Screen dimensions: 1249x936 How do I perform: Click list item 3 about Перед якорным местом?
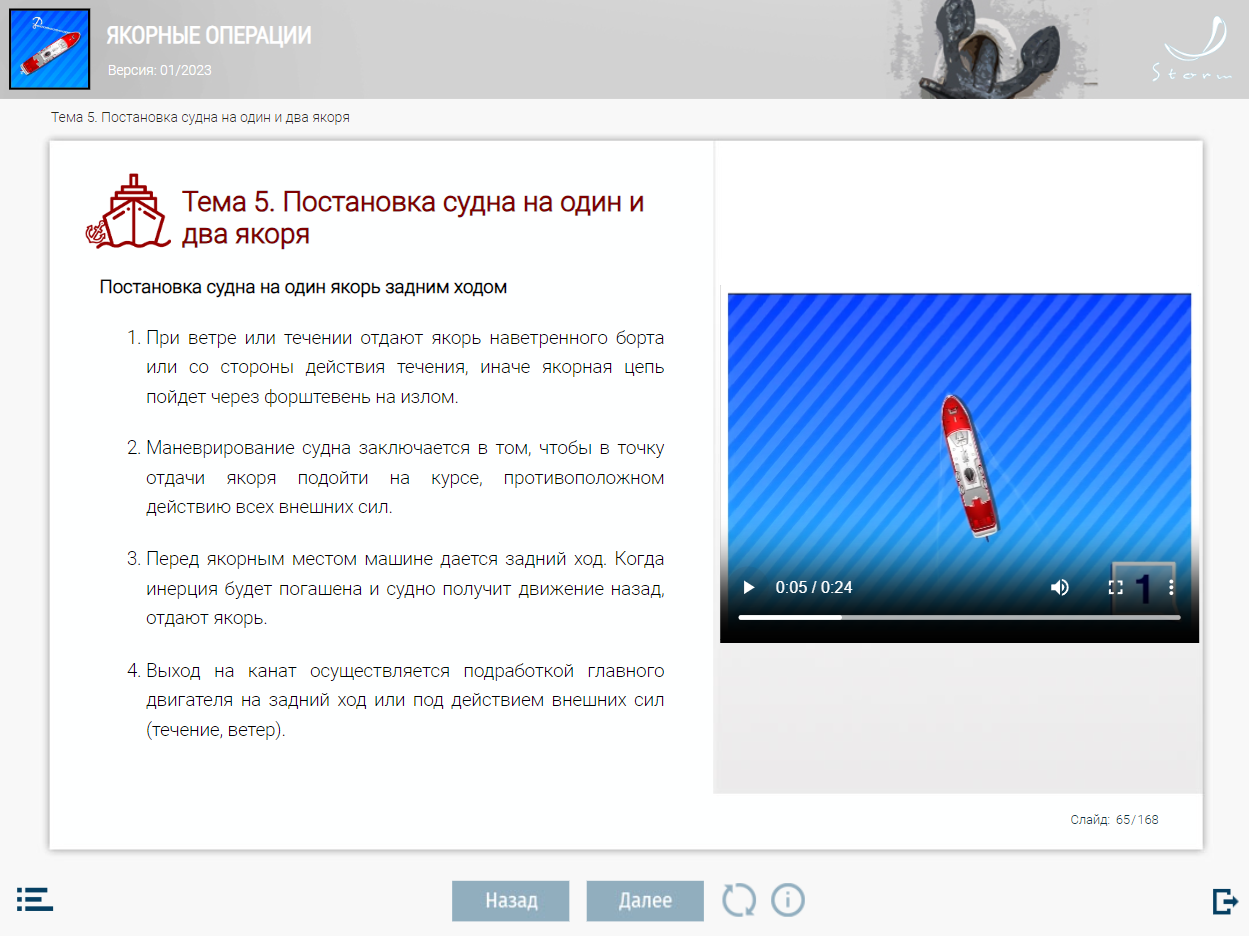point(395,588)
